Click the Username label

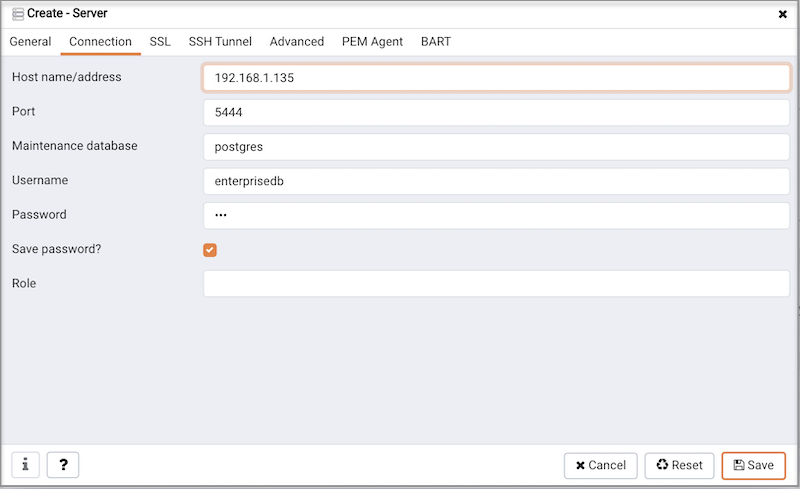(x=40, y=180)
